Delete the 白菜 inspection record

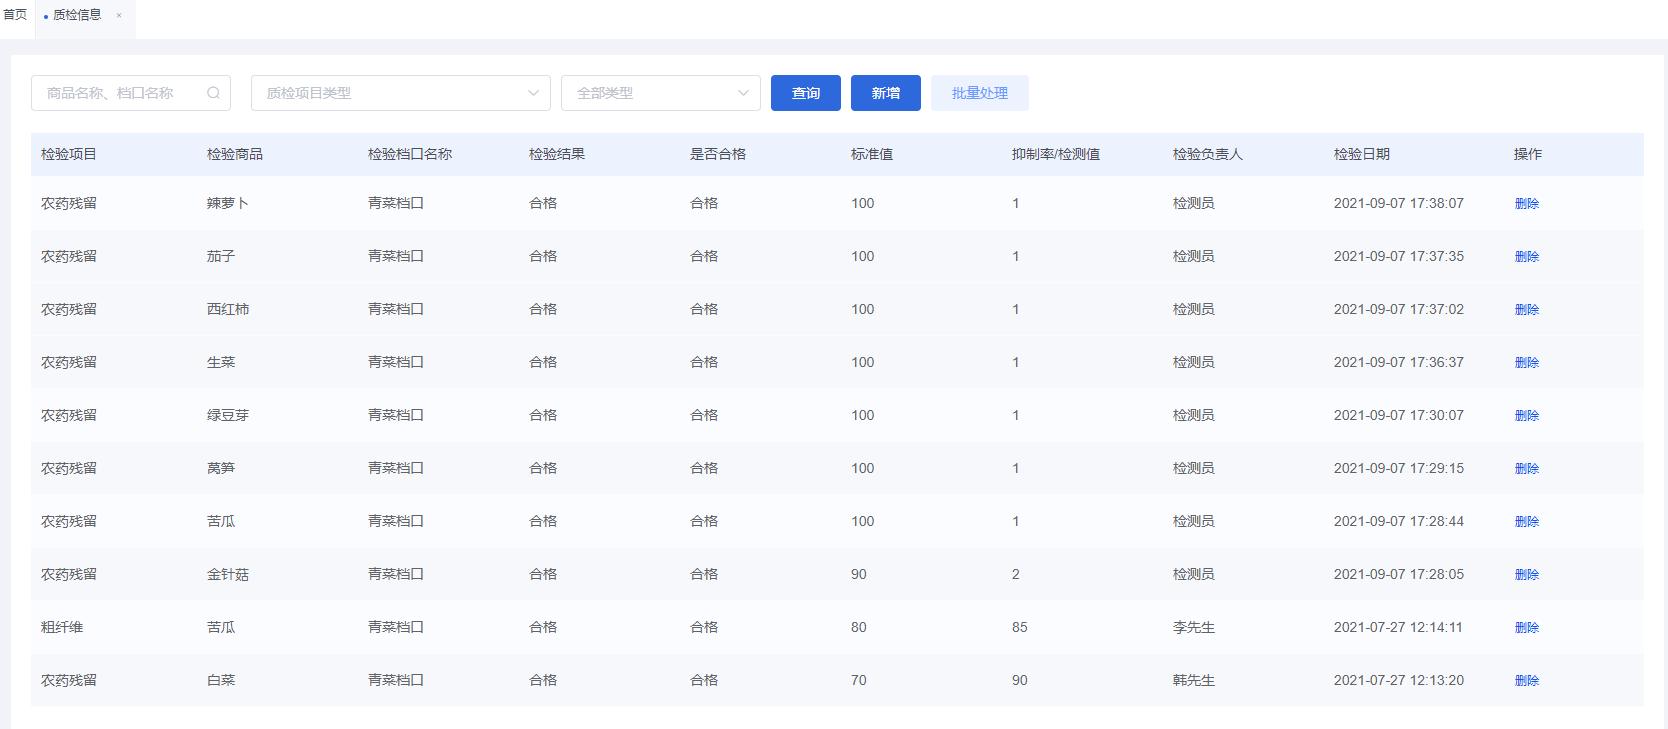click(x=1526, y=680)
